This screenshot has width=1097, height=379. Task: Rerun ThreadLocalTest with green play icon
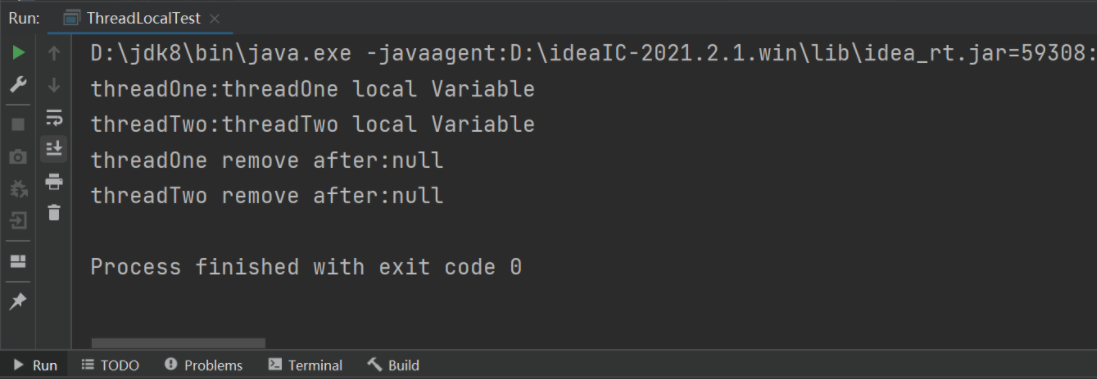click(x=18, y=52)
